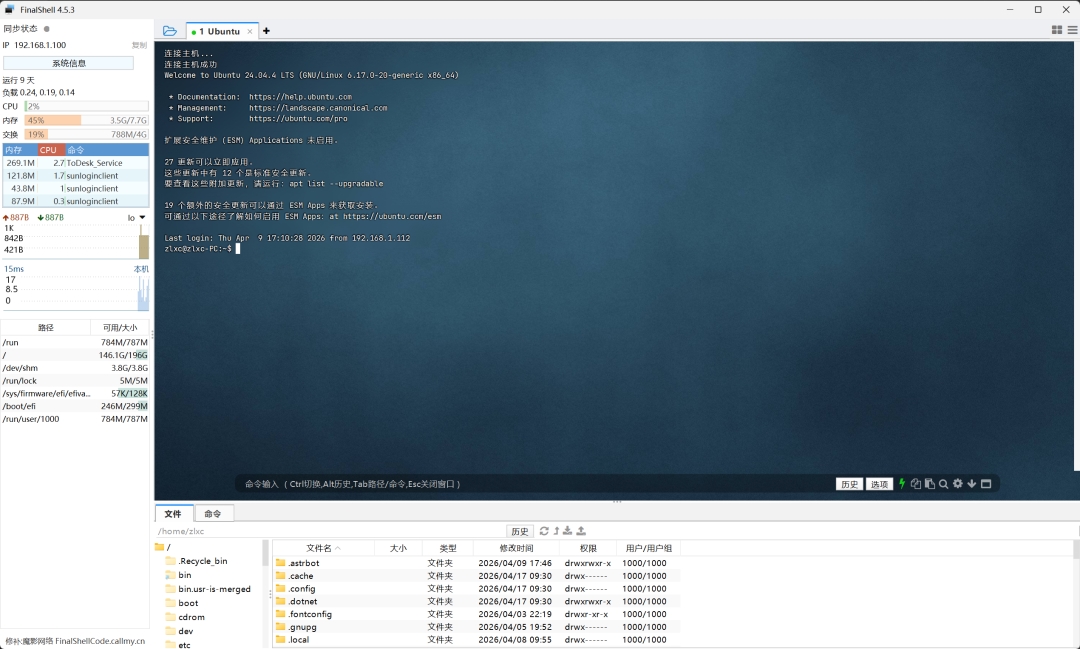Click the CPU usage 2% bar
This screenshot has height=649, width=1080.
87,106
